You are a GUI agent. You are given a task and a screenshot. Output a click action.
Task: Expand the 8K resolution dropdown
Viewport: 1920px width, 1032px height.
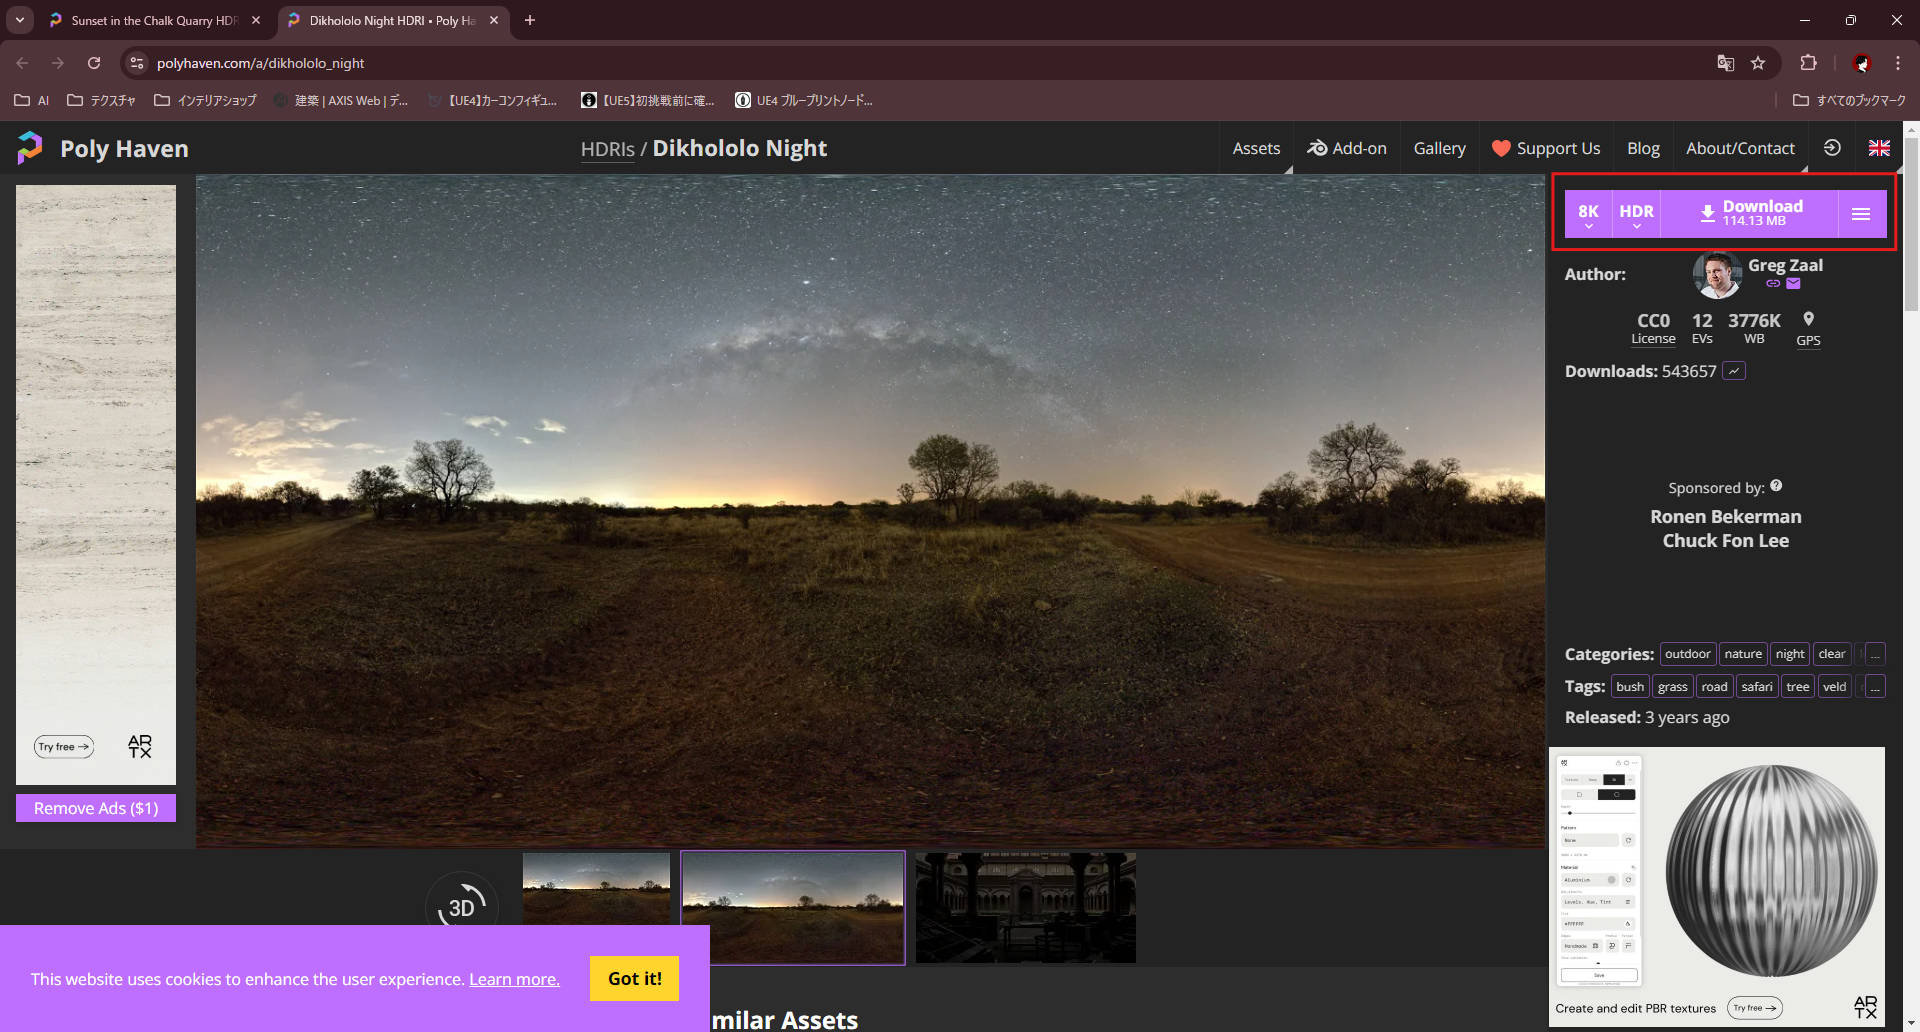pos(1588,214)
